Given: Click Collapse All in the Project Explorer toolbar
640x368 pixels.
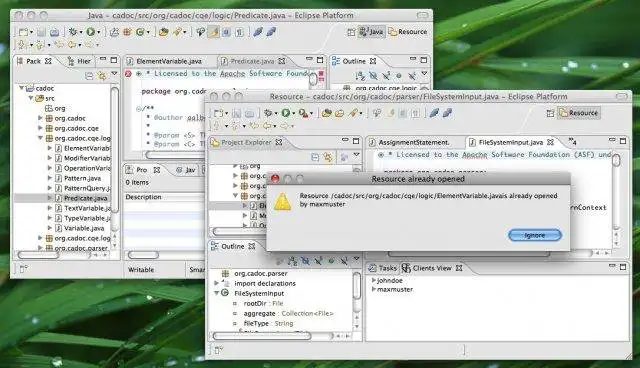Looking at the screenshot, I should pyautogui.click(x=315, y=157).
